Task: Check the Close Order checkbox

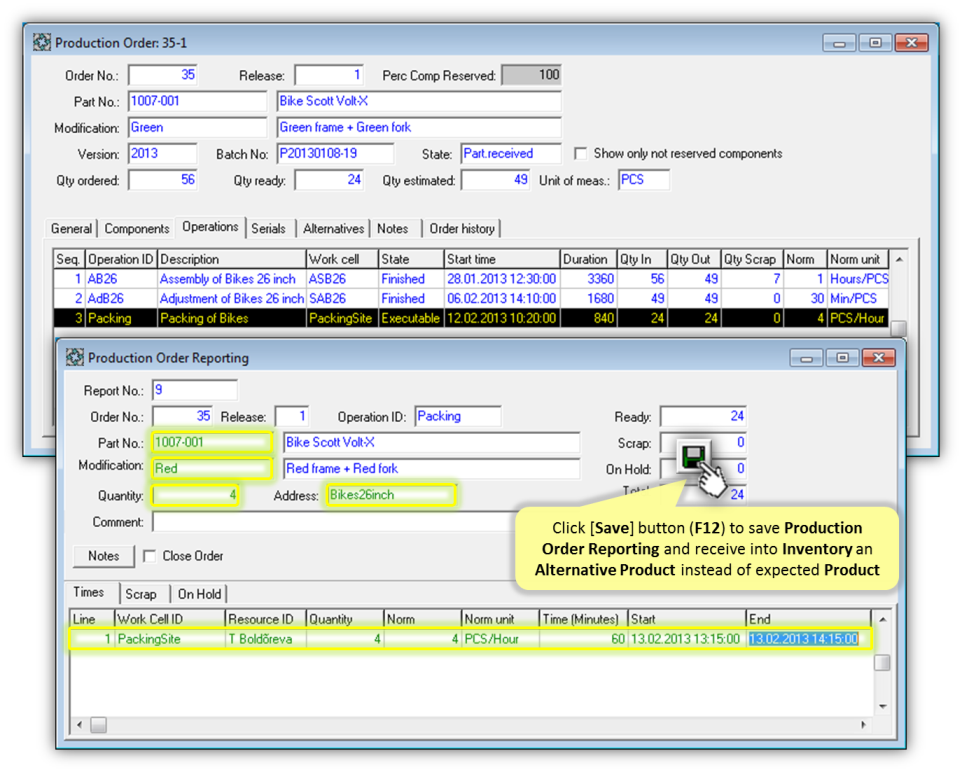Action: (148, 556)
